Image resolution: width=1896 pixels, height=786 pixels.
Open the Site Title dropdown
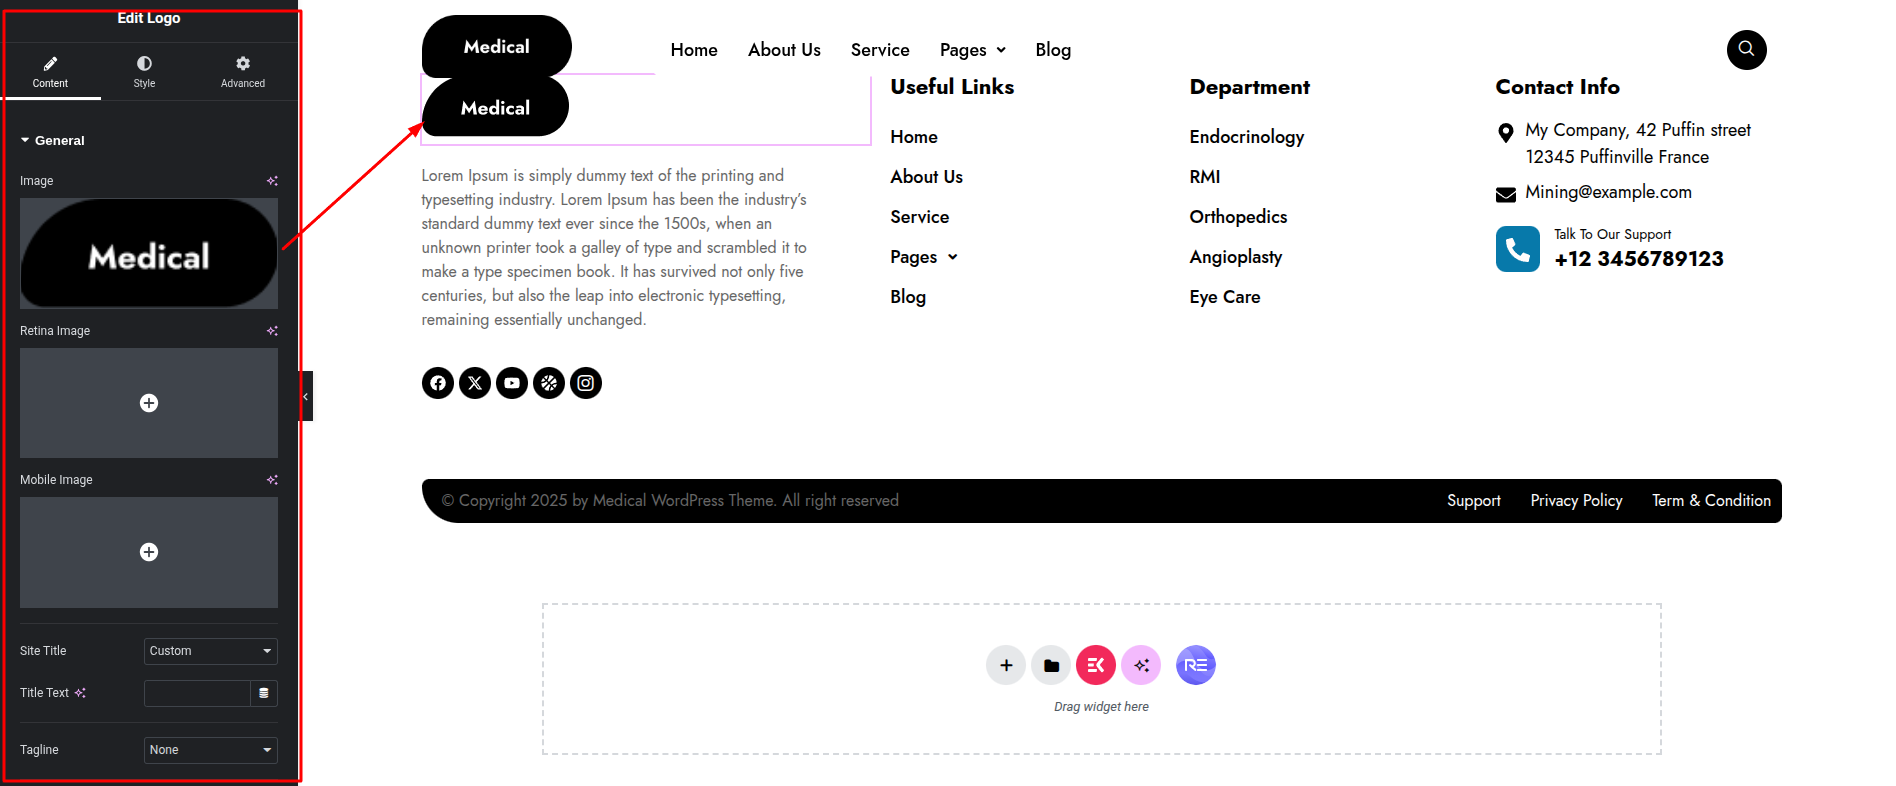pos(210,651)
